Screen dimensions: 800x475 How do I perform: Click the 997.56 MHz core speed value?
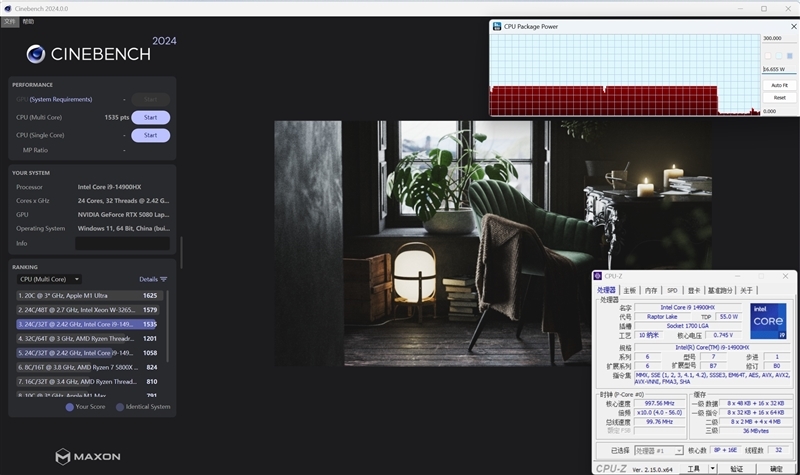[x=660, y=403]
